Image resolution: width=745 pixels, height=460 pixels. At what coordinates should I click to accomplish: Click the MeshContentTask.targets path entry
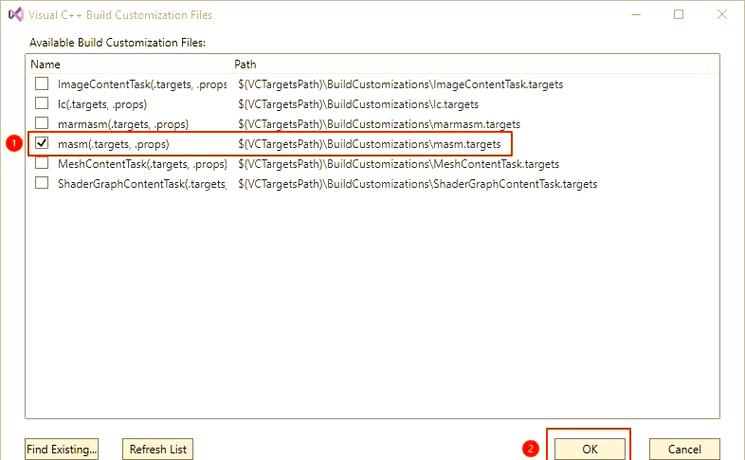coord(399,164)
